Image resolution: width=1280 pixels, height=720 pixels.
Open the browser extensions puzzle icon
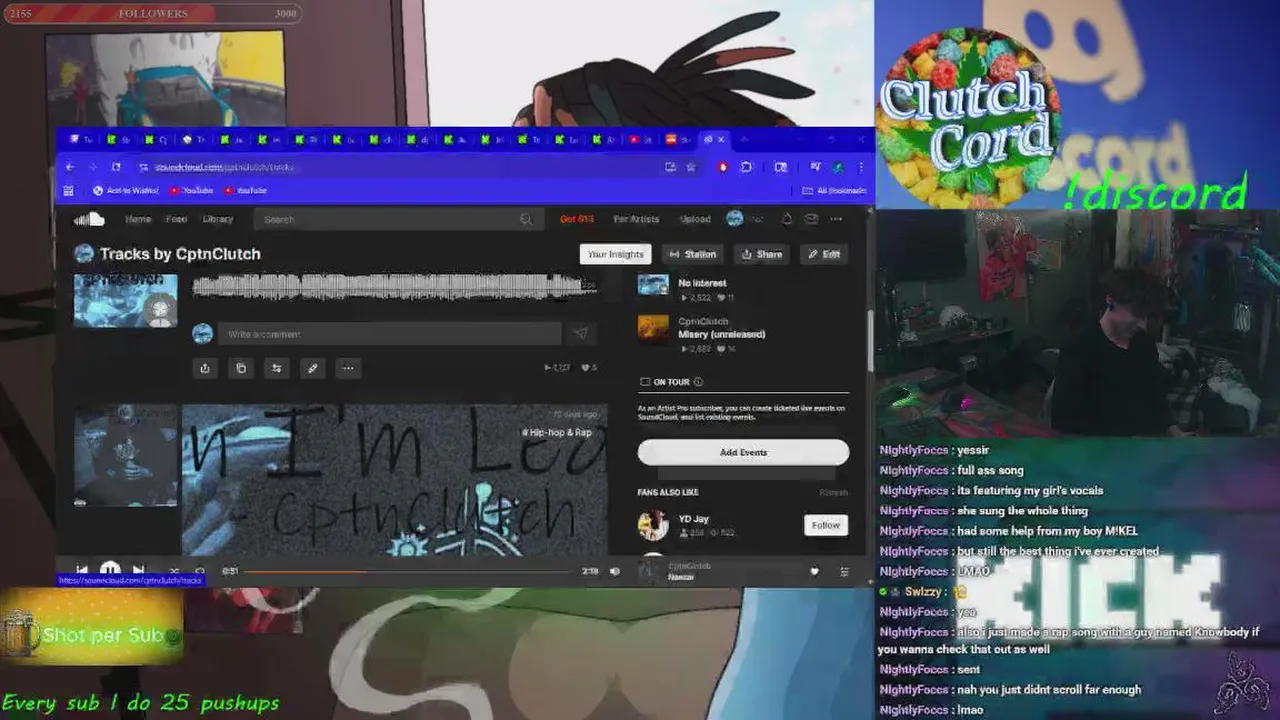[x=746, y=167]
